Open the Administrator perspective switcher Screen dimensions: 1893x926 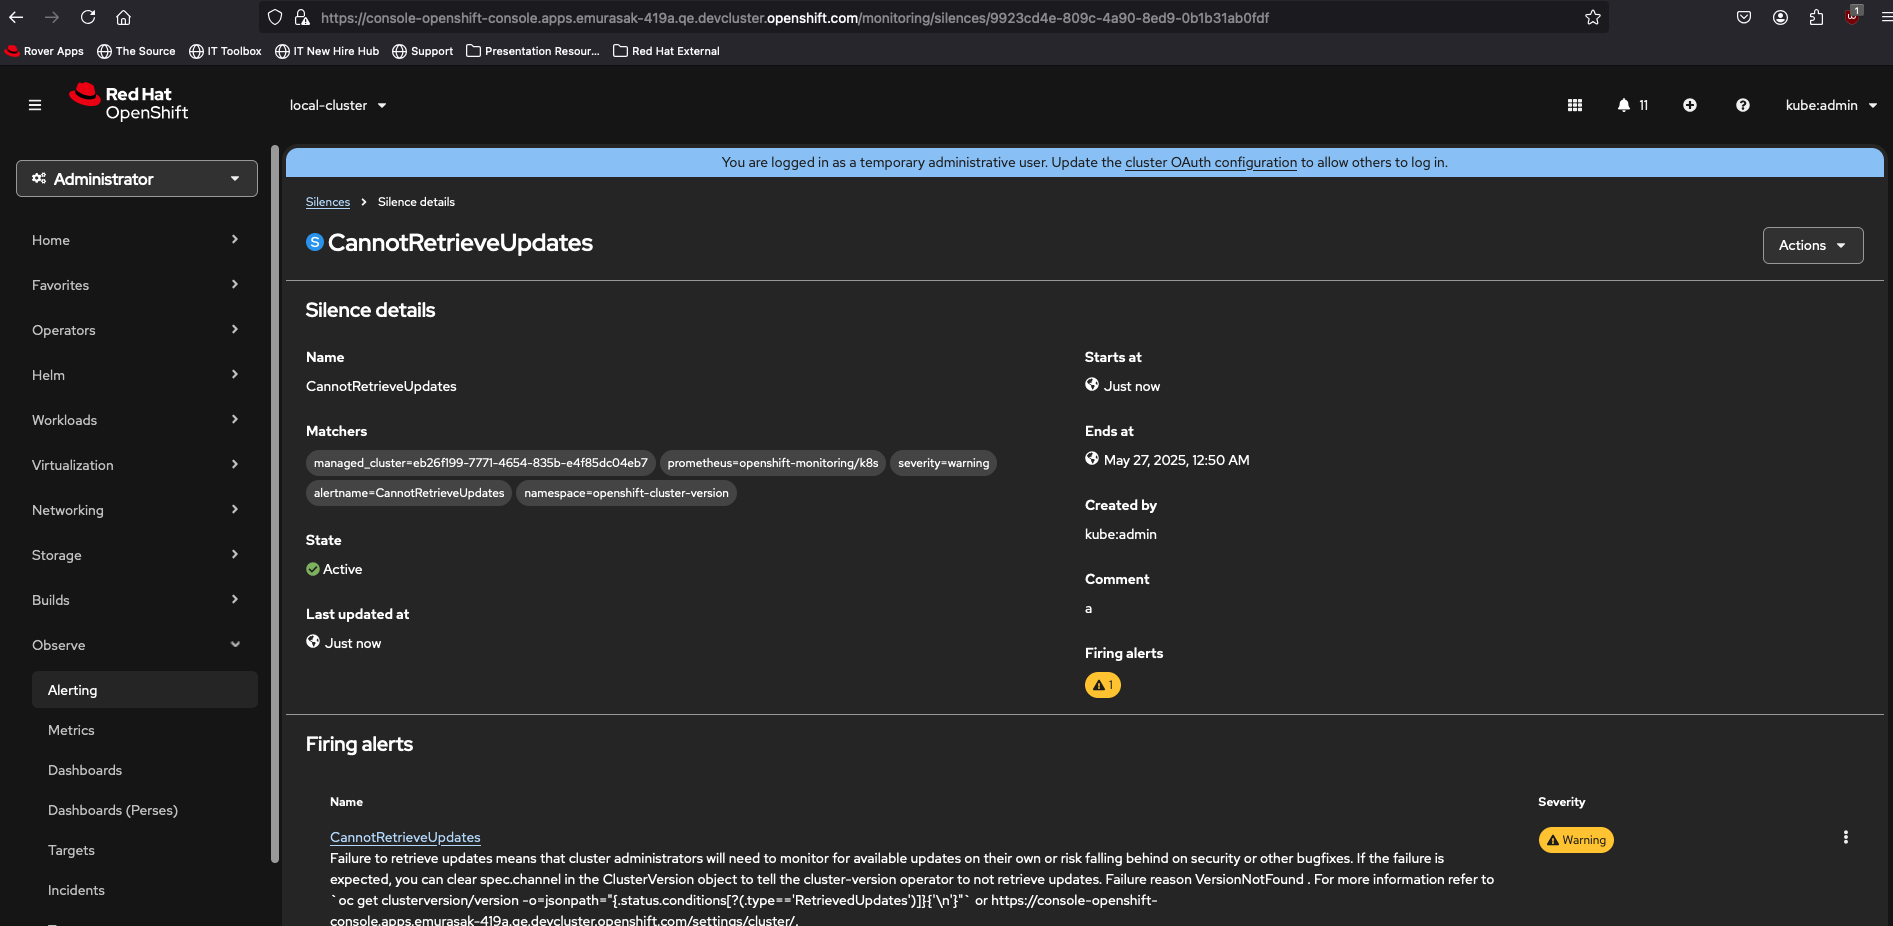[x=137, y=179]
